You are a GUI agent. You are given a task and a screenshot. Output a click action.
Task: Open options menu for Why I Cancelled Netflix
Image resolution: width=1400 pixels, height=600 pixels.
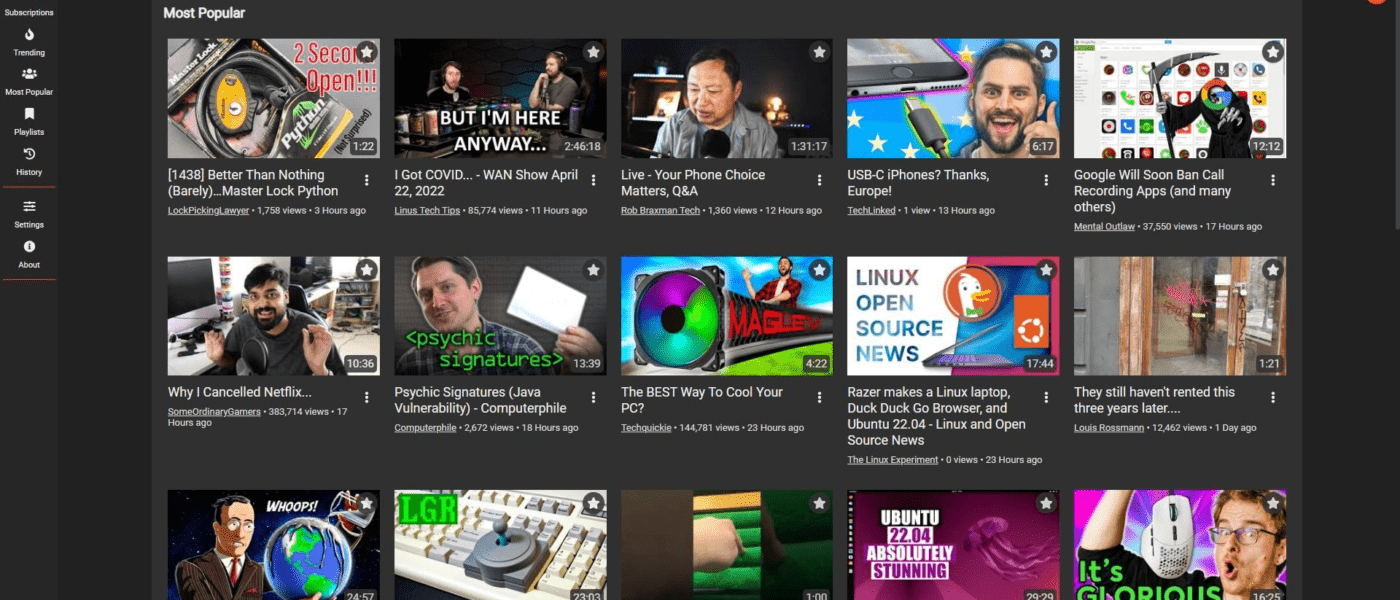pos(366,397)
